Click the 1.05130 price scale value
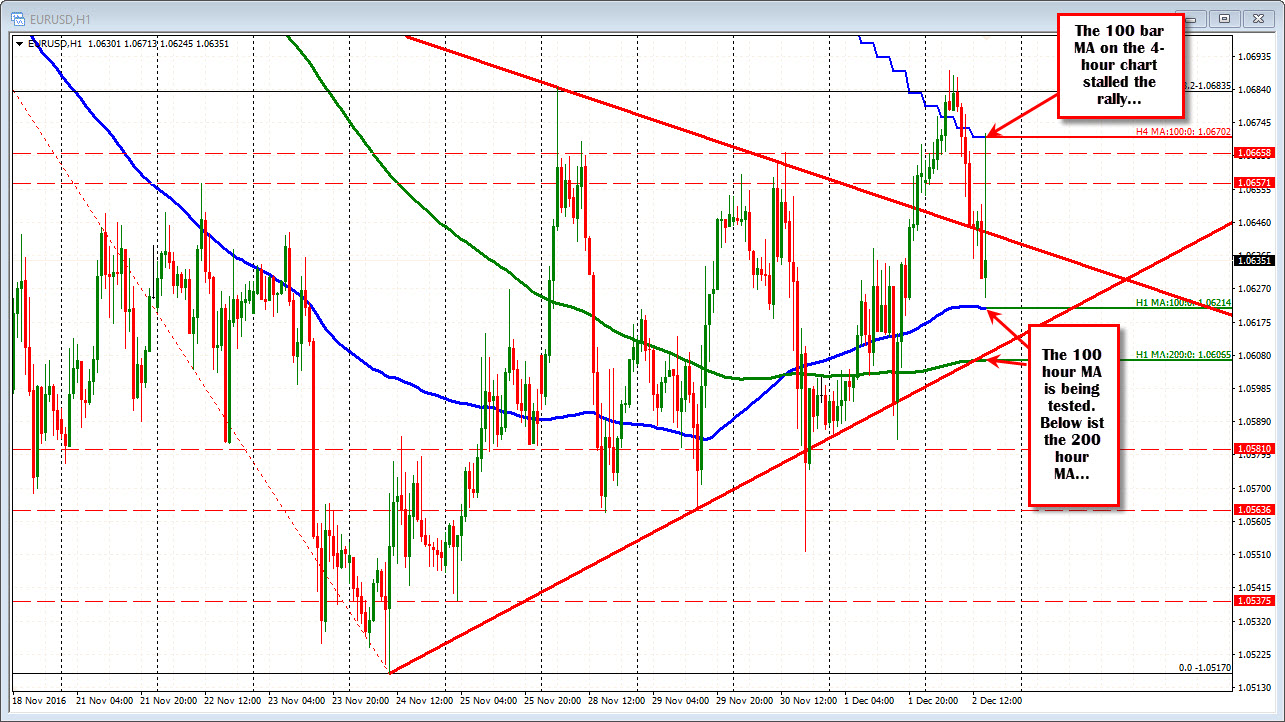1285x722 pixels. [1254, 687]
